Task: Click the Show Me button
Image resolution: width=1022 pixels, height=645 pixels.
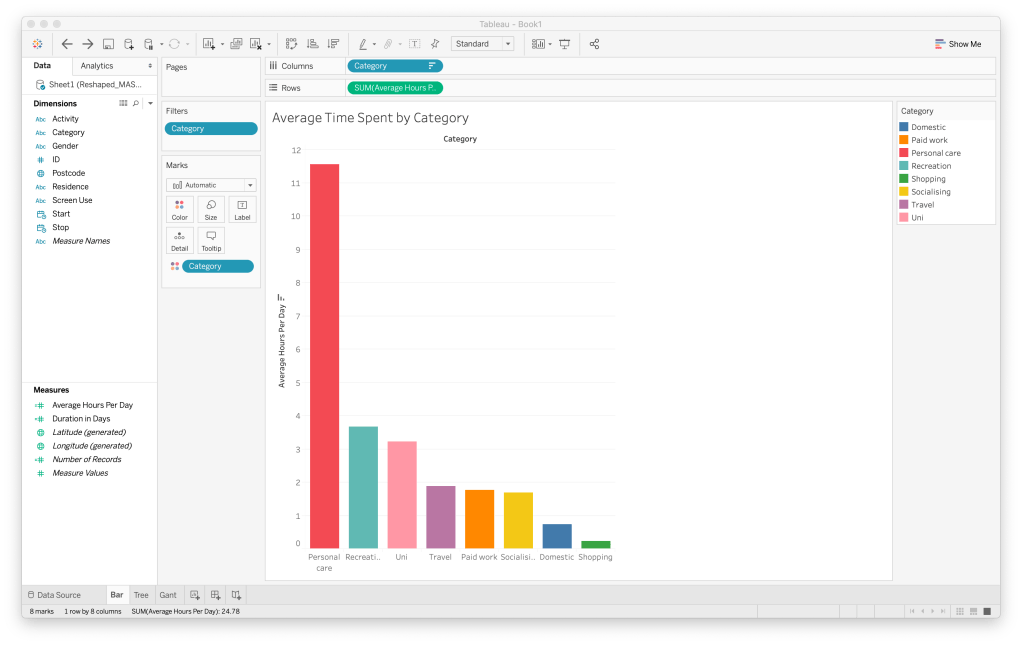Action: coord(958,44)
